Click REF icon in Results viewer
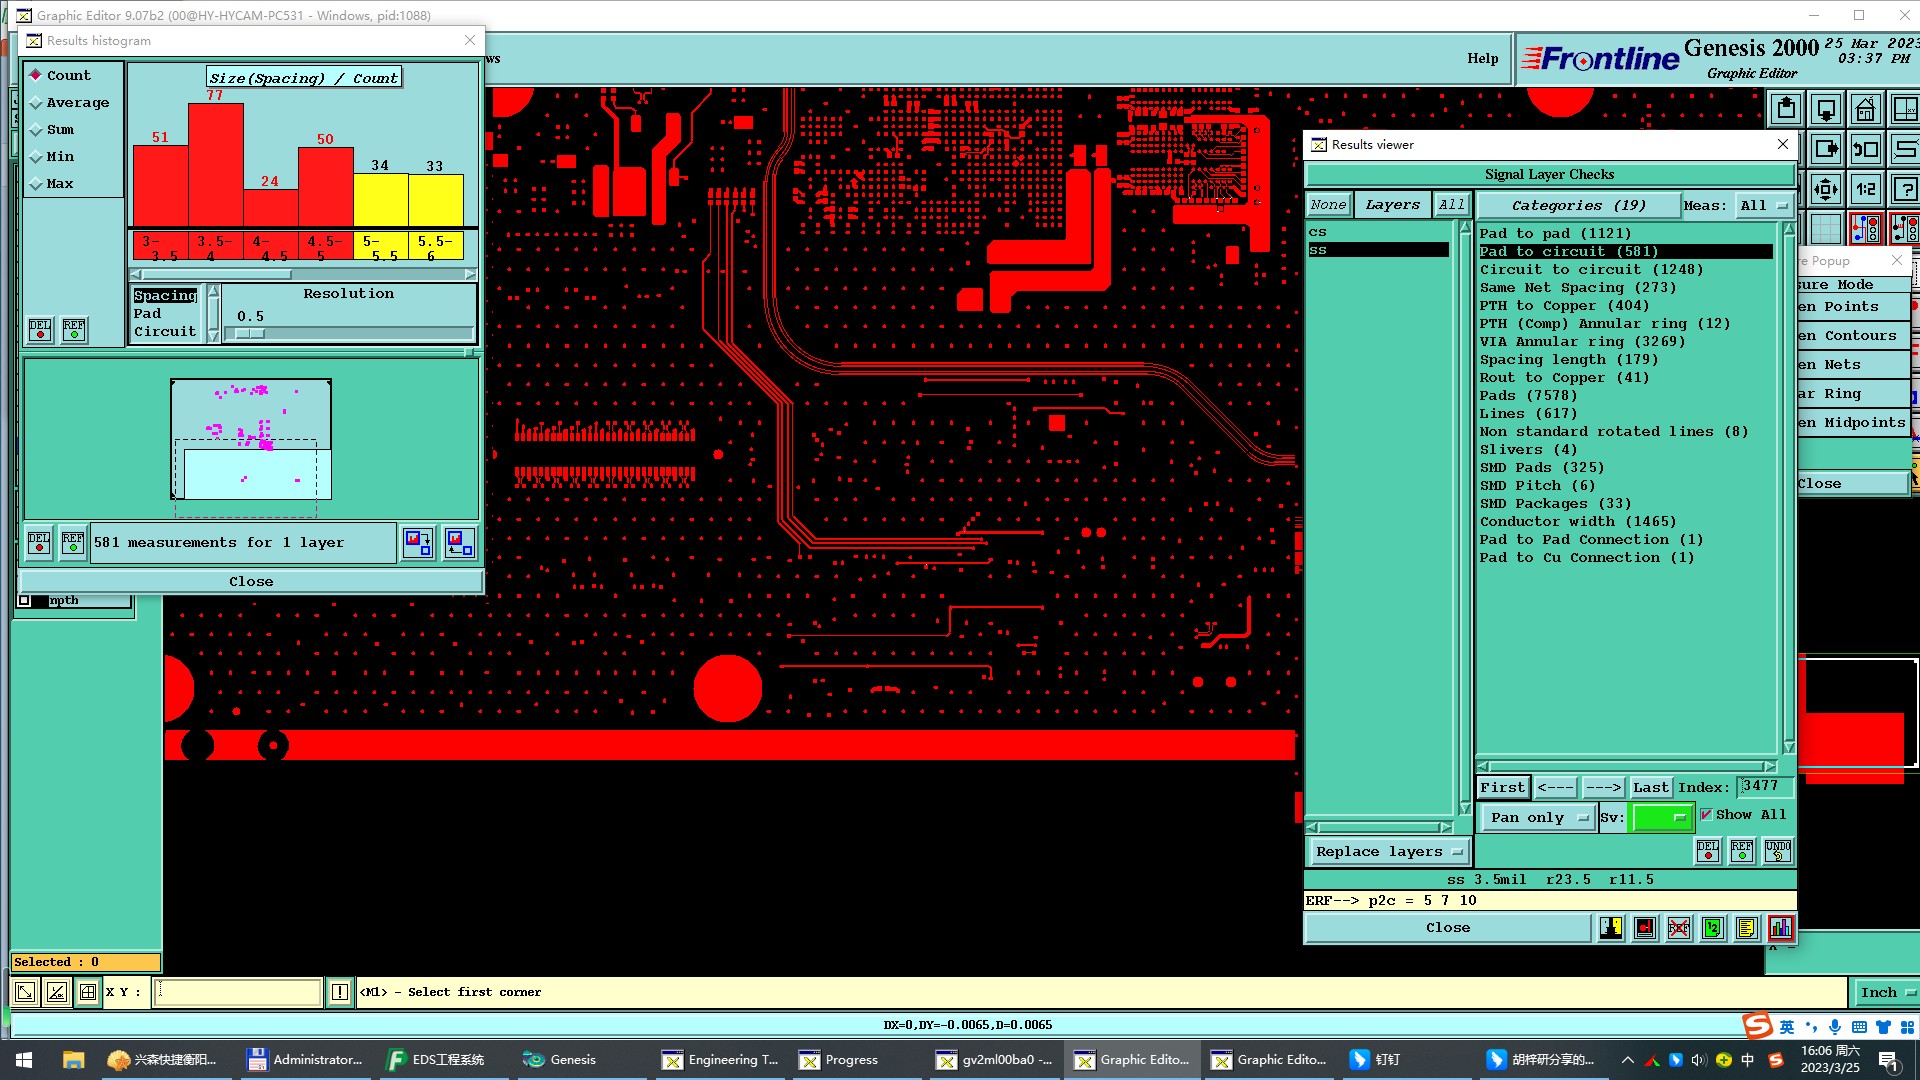This screenshot has height=1080, width=1920. tap(1742, 851)
